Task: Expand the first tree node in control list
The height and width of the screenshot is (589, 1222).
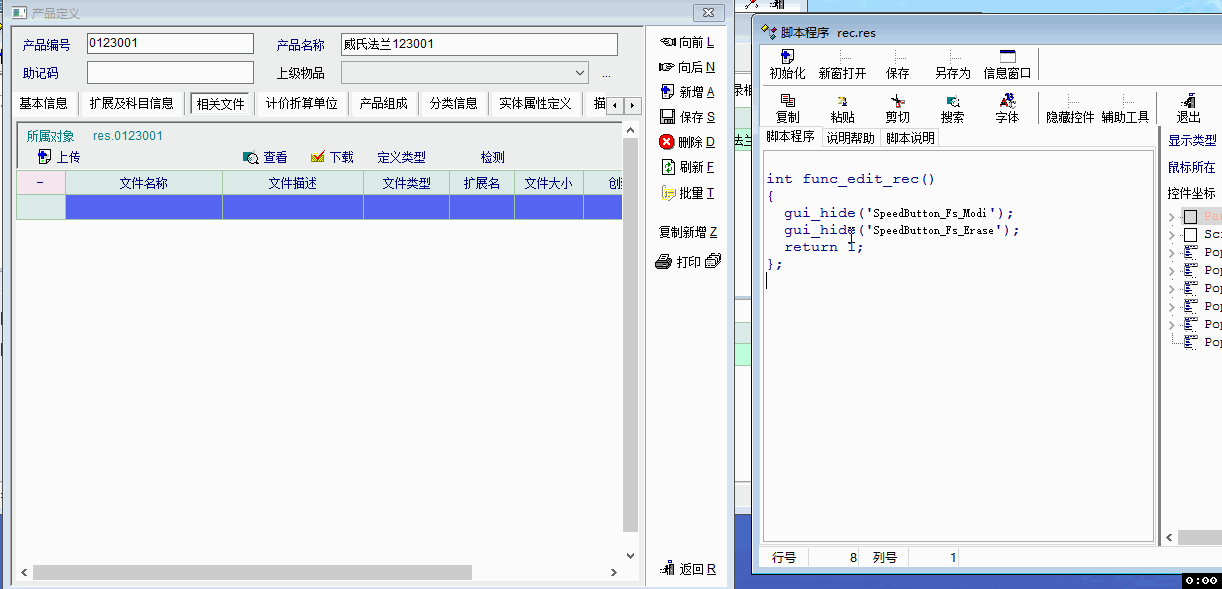Action: coord(1172,217)
